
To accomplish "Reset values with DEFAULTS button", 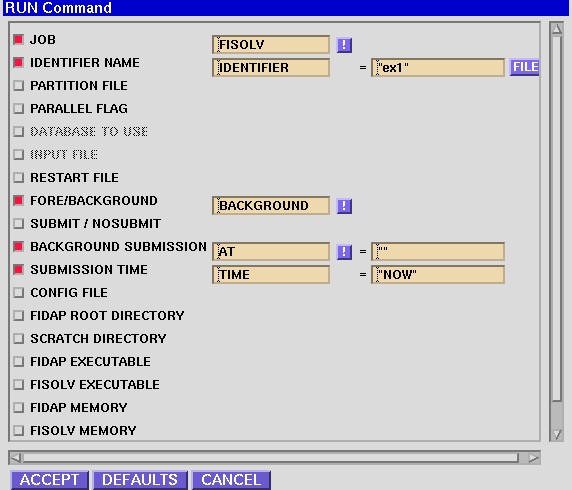I will click(x=140, y=480).
